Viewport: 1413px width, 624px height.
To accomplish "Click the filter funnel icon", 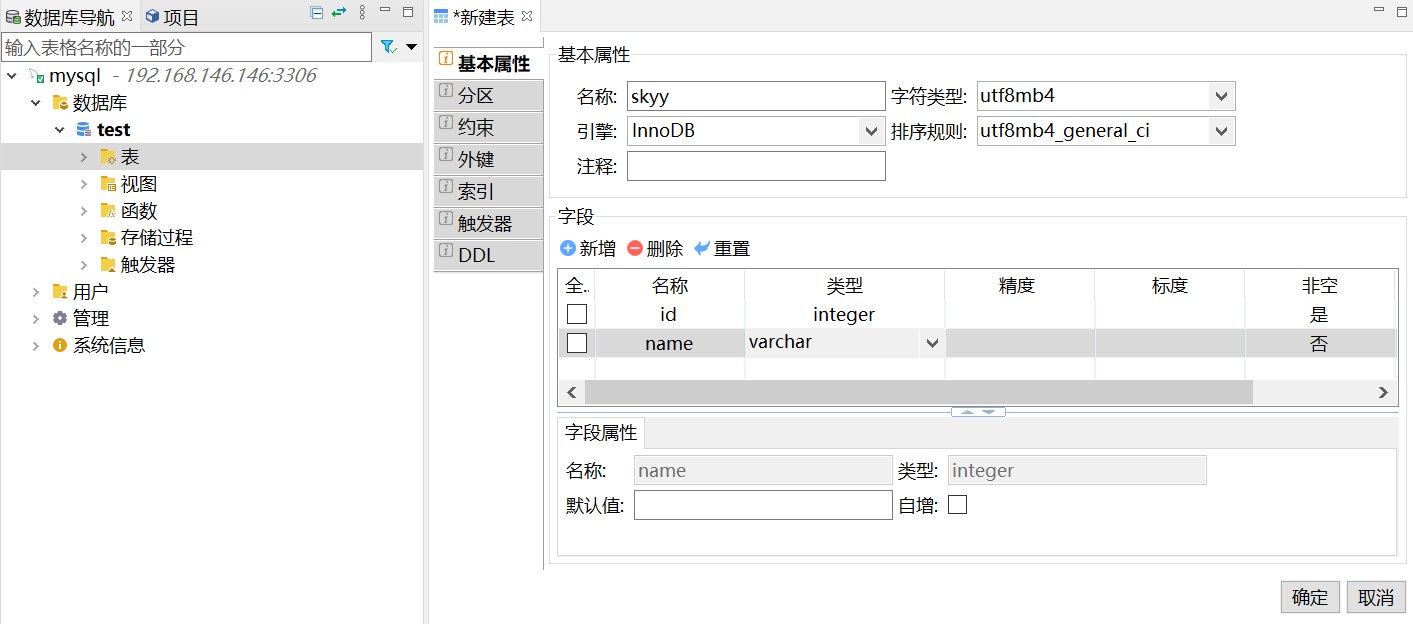I will [388, 46].
